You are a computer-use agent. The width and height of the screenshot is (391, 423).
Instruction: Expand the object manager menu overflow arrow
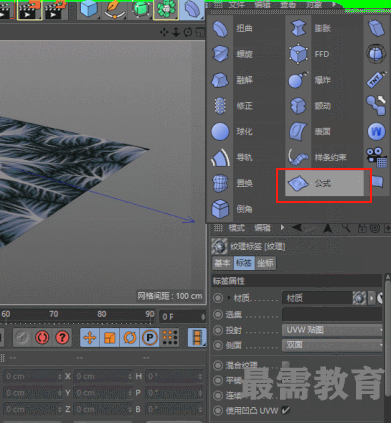pyautogui.click(x=335, y=5)
